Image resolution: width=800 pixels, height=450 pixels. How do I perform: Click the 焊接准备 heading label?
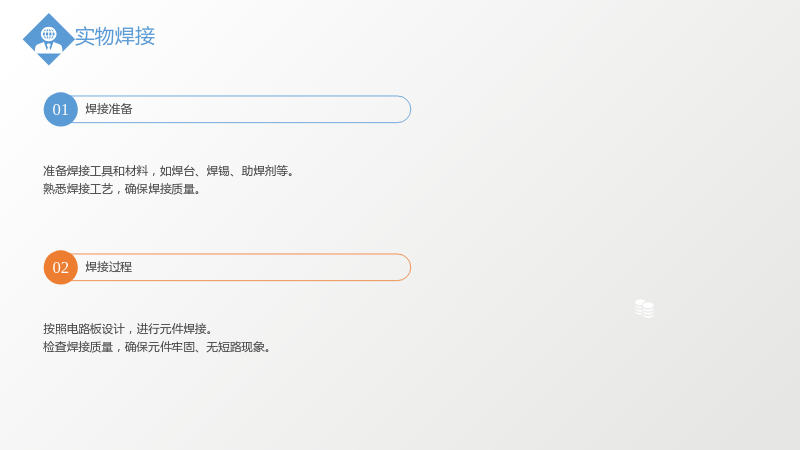coord(109,109)
